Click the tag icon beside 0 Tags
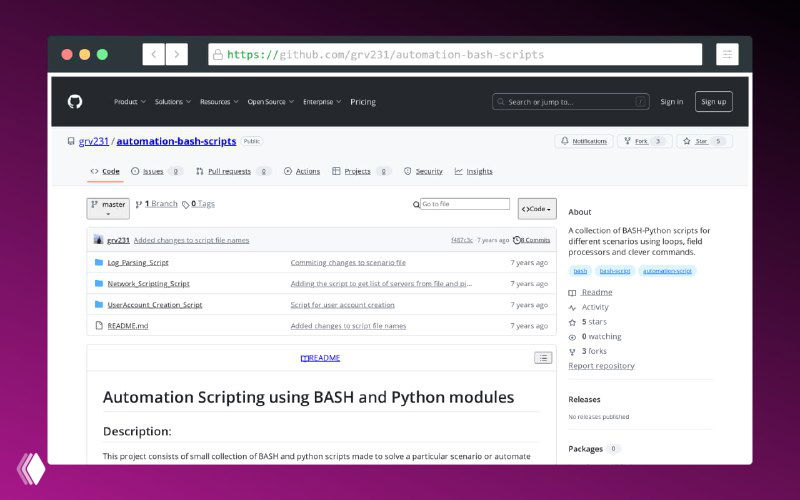800x500 pixels. tap(186, 205)
